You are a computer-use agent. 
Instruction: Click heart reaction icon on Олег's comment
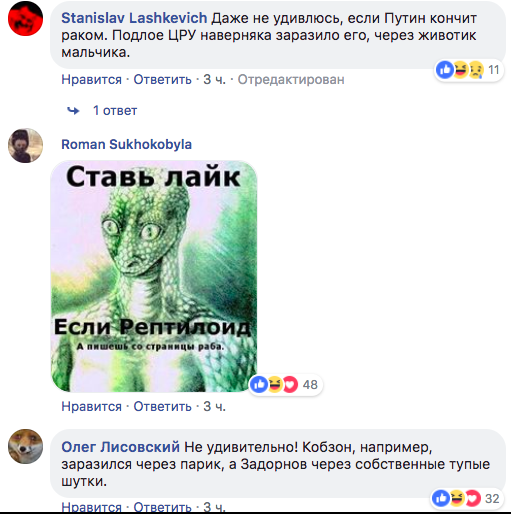point(473,498)
